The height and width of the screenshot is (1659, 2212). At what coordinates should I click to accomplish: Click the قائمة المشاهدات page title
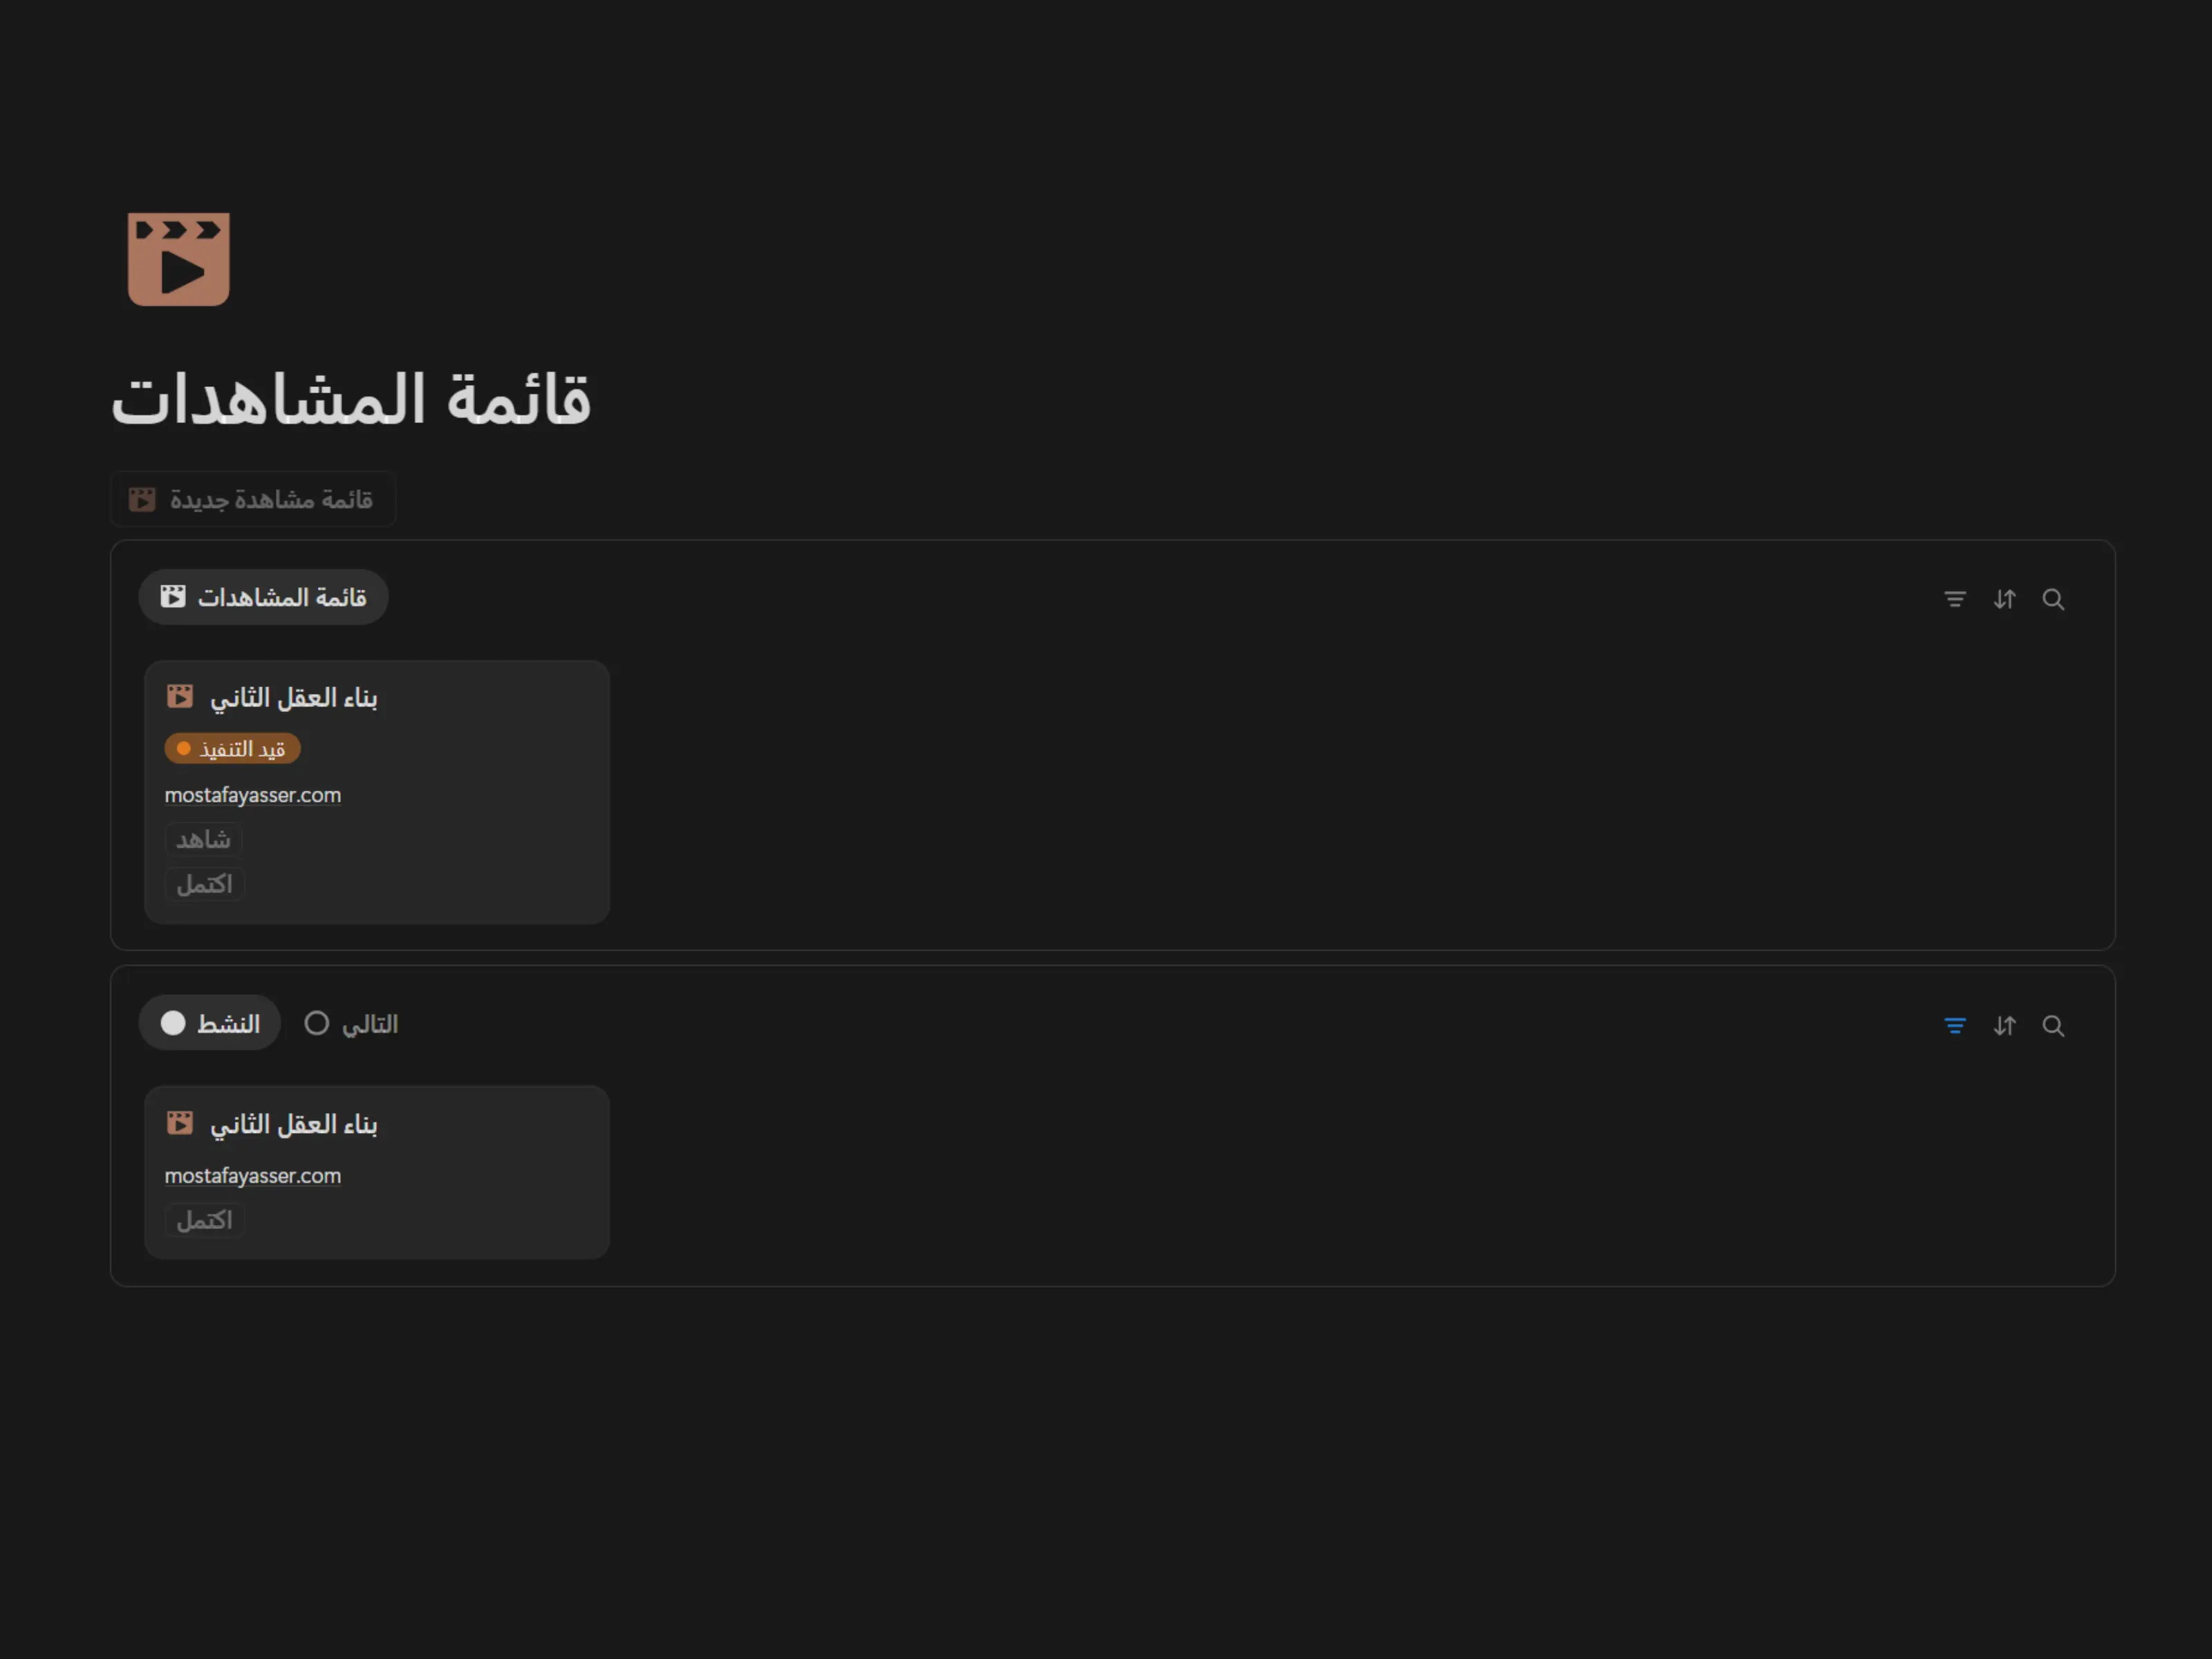pyautogui.click(x=351, y=398)
